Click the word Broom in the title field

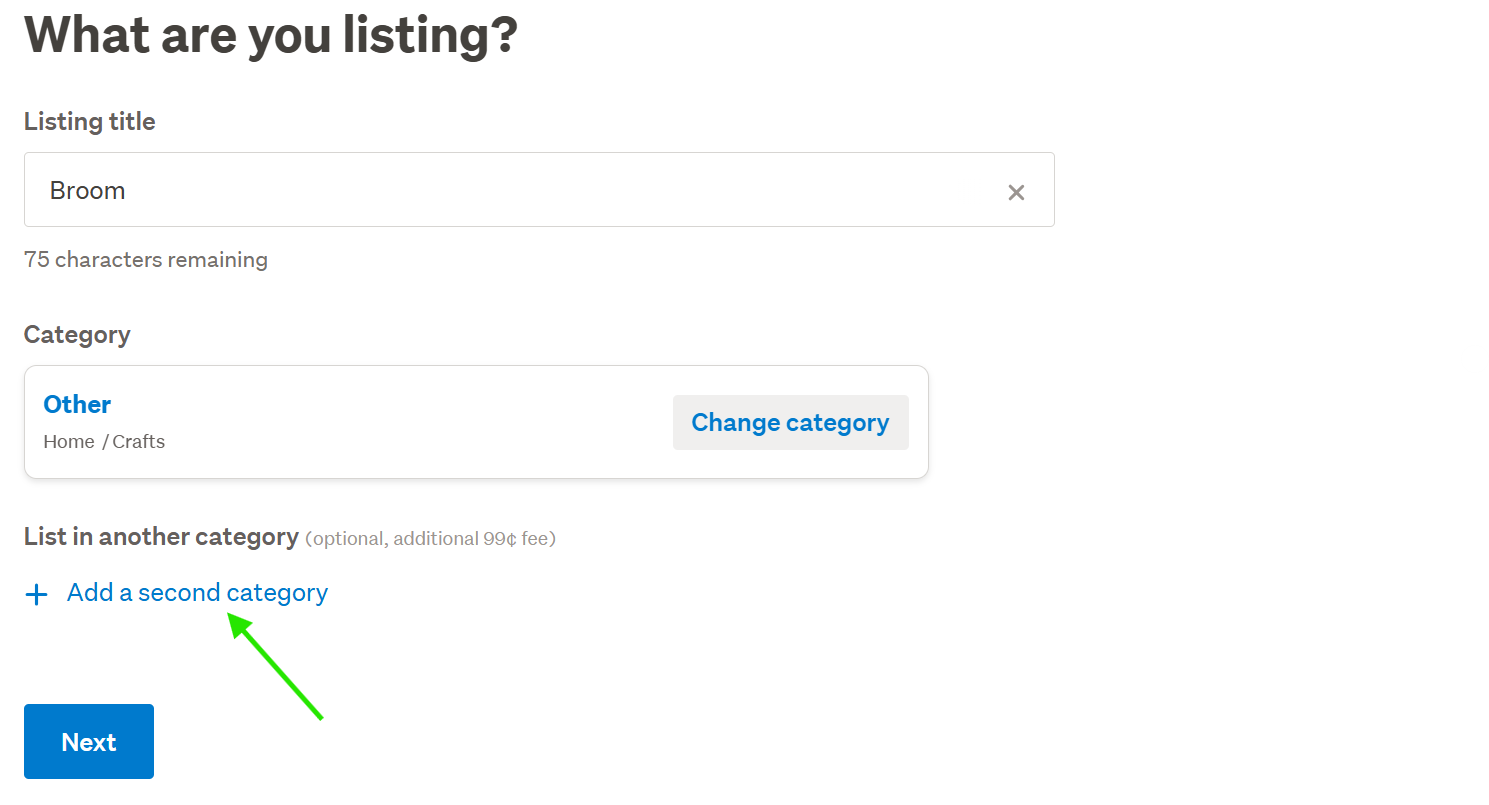(88, 191)
